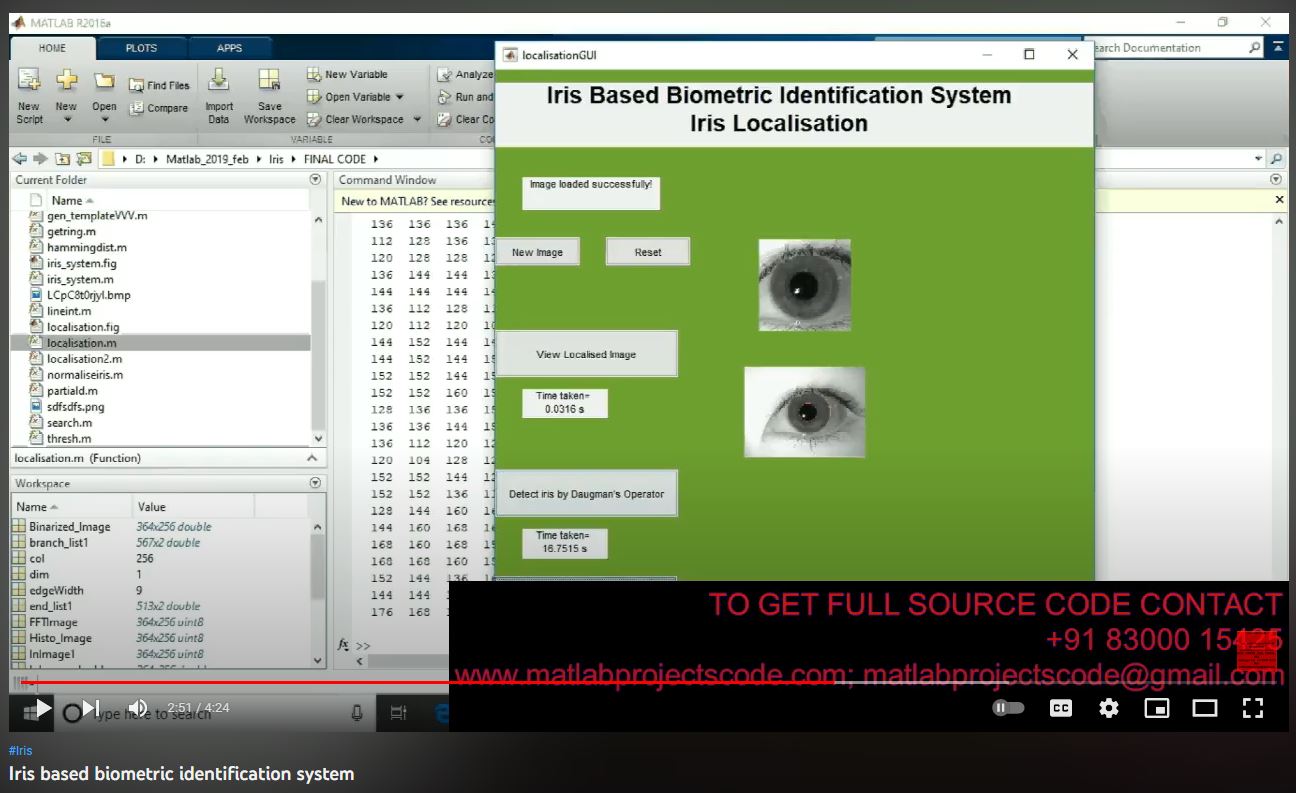Switch to the APPS tab
The width and height of the screenshot is (1296, 793).
(229, 48)
